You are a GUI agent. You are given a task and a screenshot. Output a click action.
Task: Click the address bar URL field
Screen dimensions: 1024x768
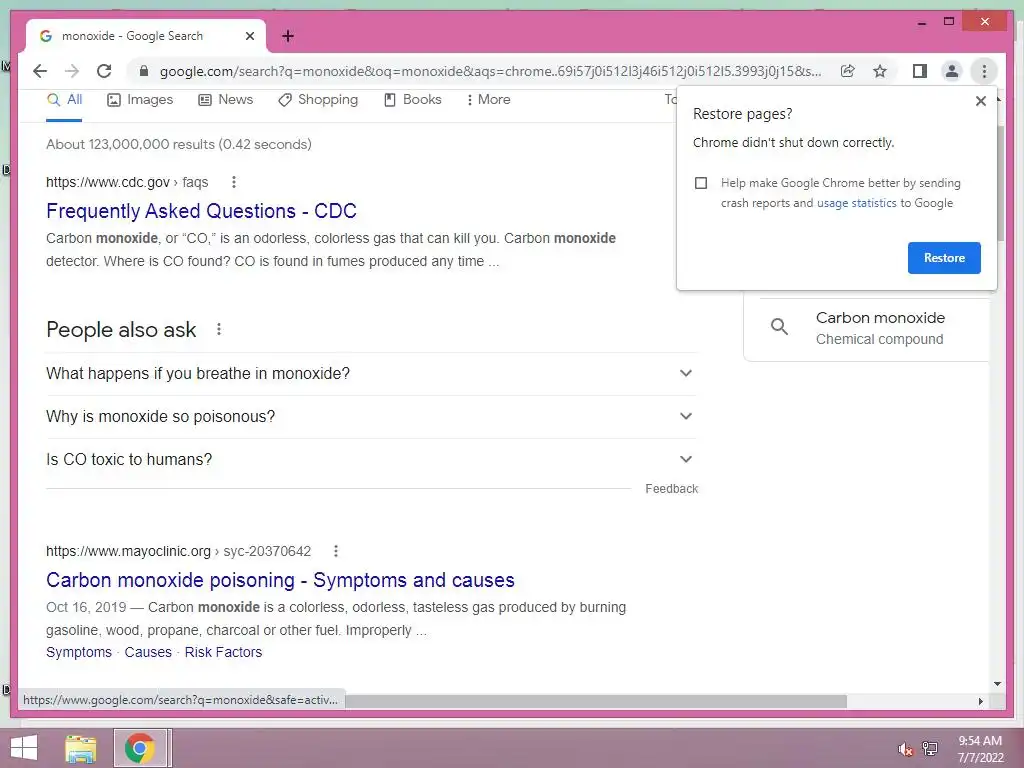click(x=490, y=71)
